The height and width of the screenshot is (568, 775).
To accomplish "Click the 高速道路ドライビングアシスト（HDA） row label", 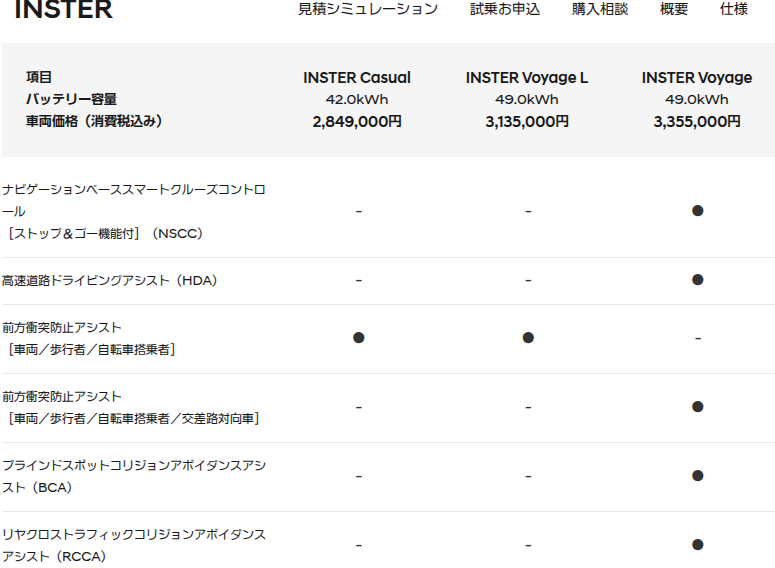I will pyautogui.click(x=110, y=280).
